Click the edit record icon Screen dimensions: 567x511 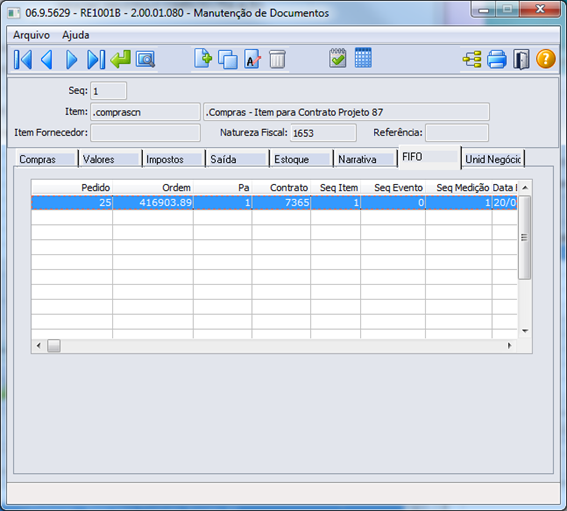click(x=252, y=59)
